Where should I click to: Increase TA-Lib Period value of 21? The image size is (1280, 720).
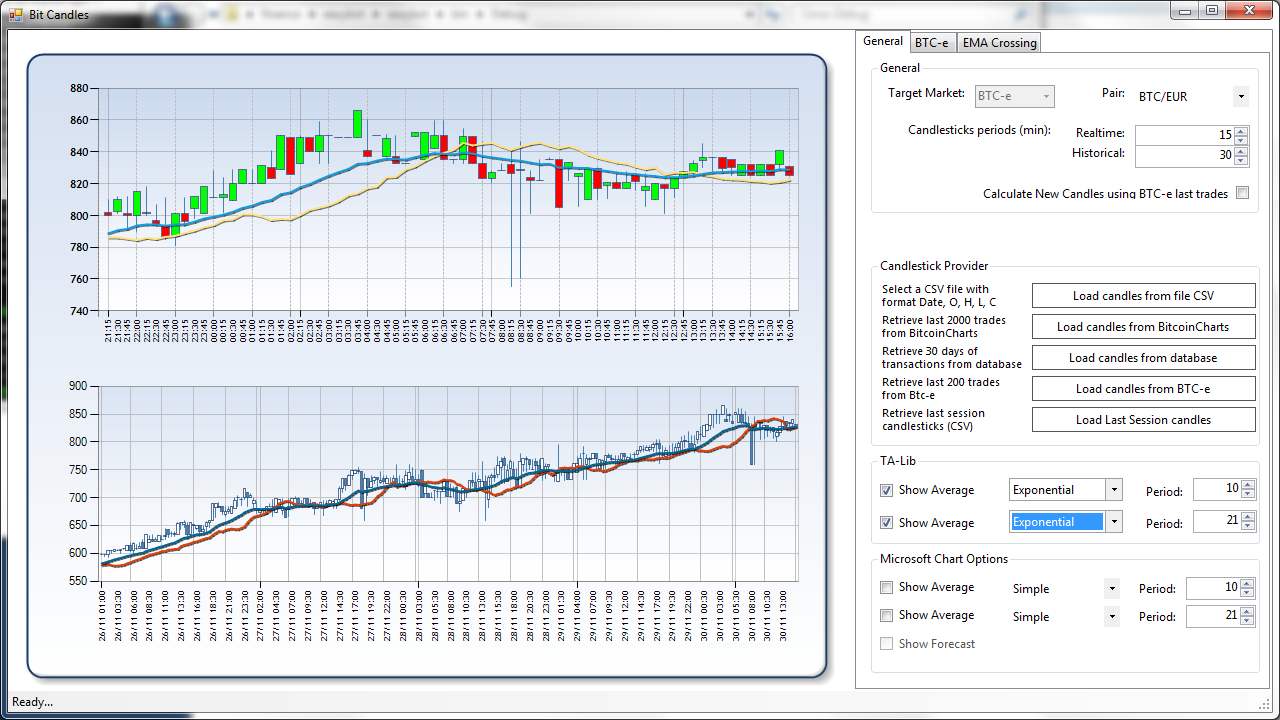(x=1247, y=517)
